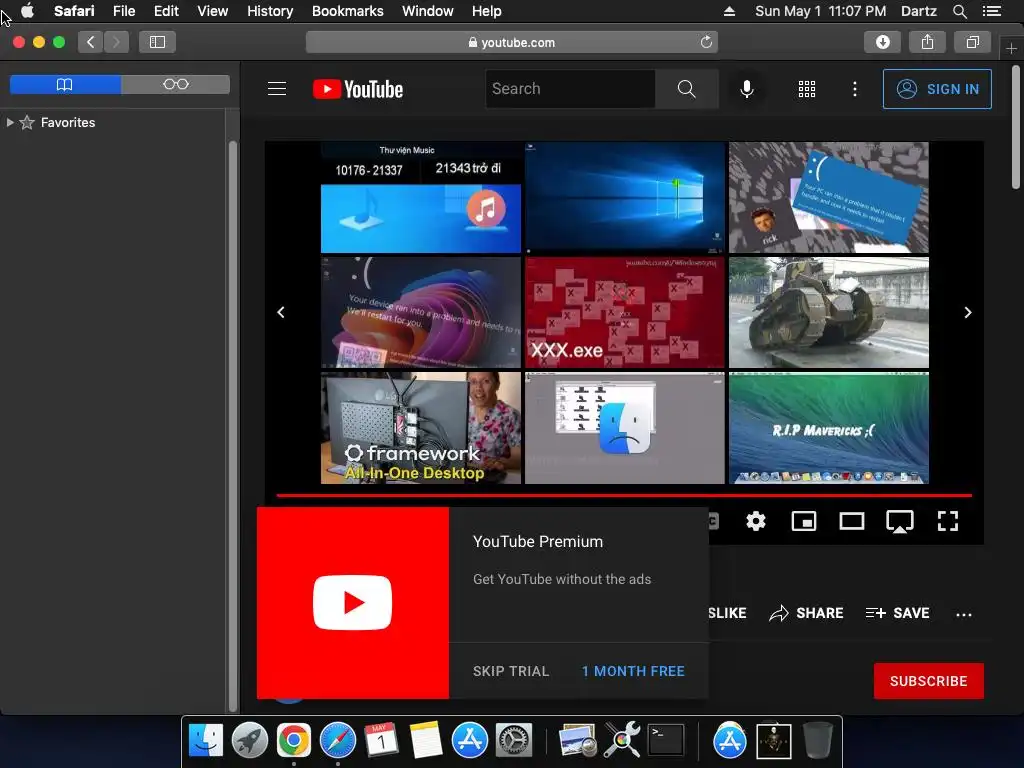Screen dimensions: 1024x768
Task: Show the Safari tab overview
Action: tap(972, 42)
